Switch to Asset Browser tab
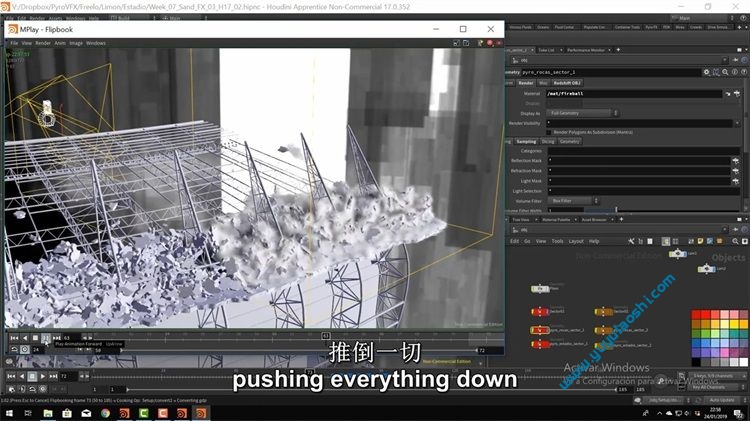This screenshot has height=421, width=750. [594, 220]
